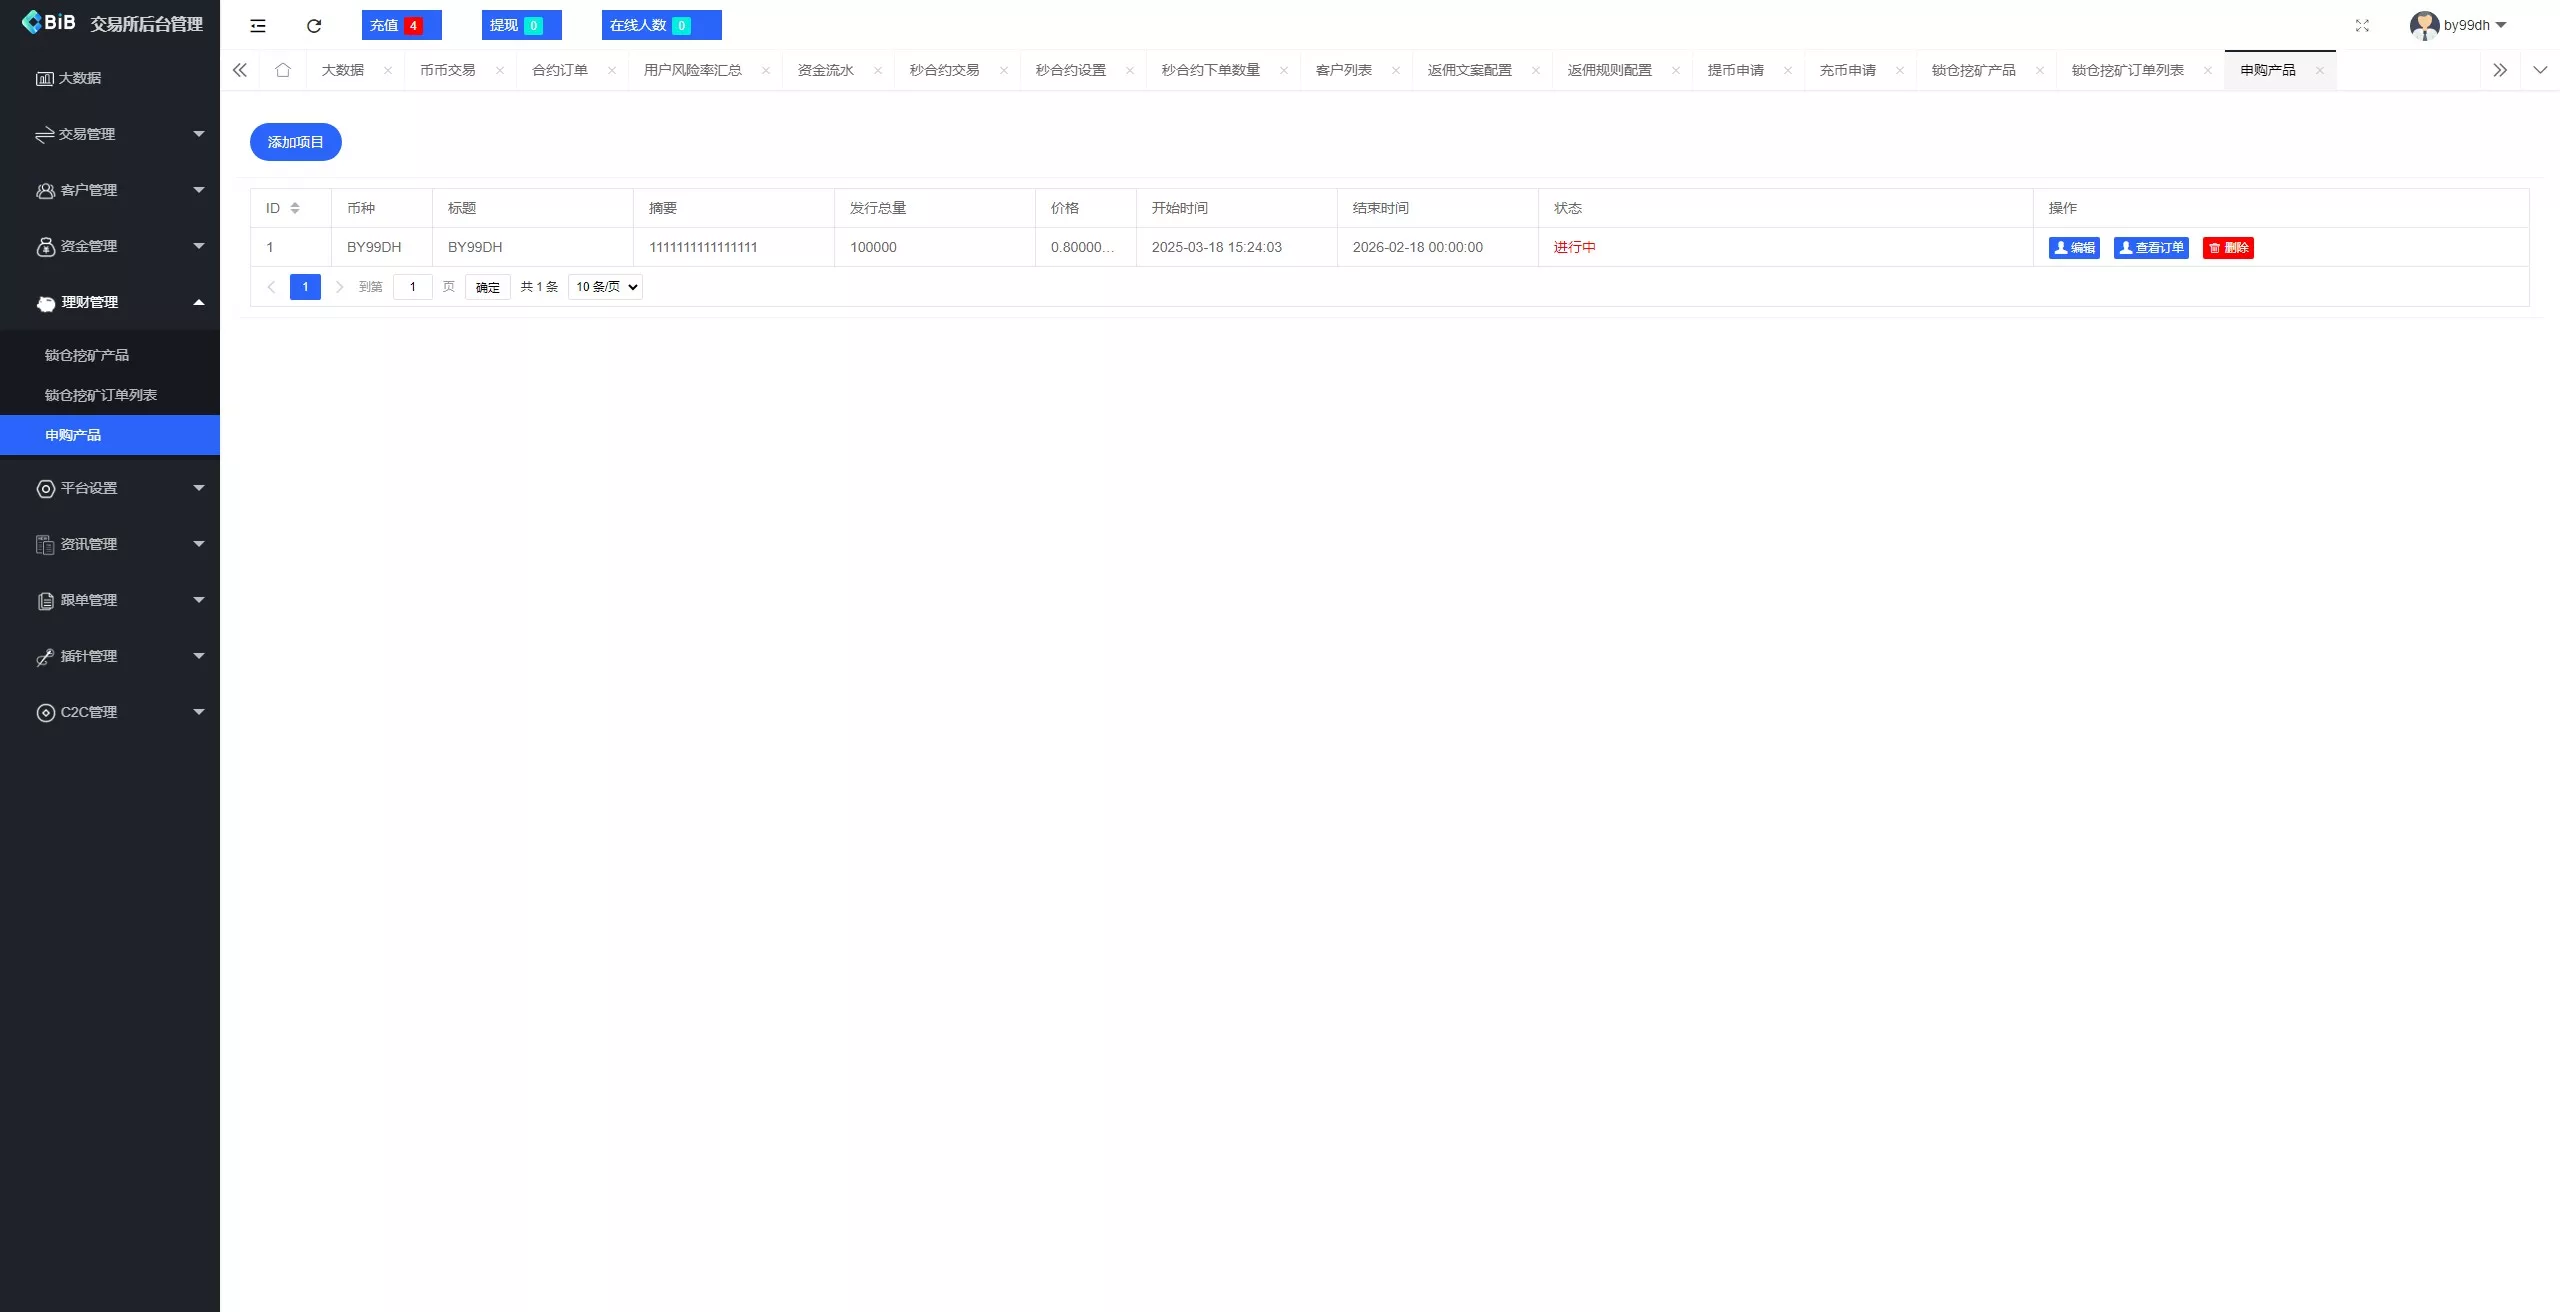Screen dimensions: 2560x1312
Task: Click 查看订单 on the BY99DH row
Action: pos(2151,247)
